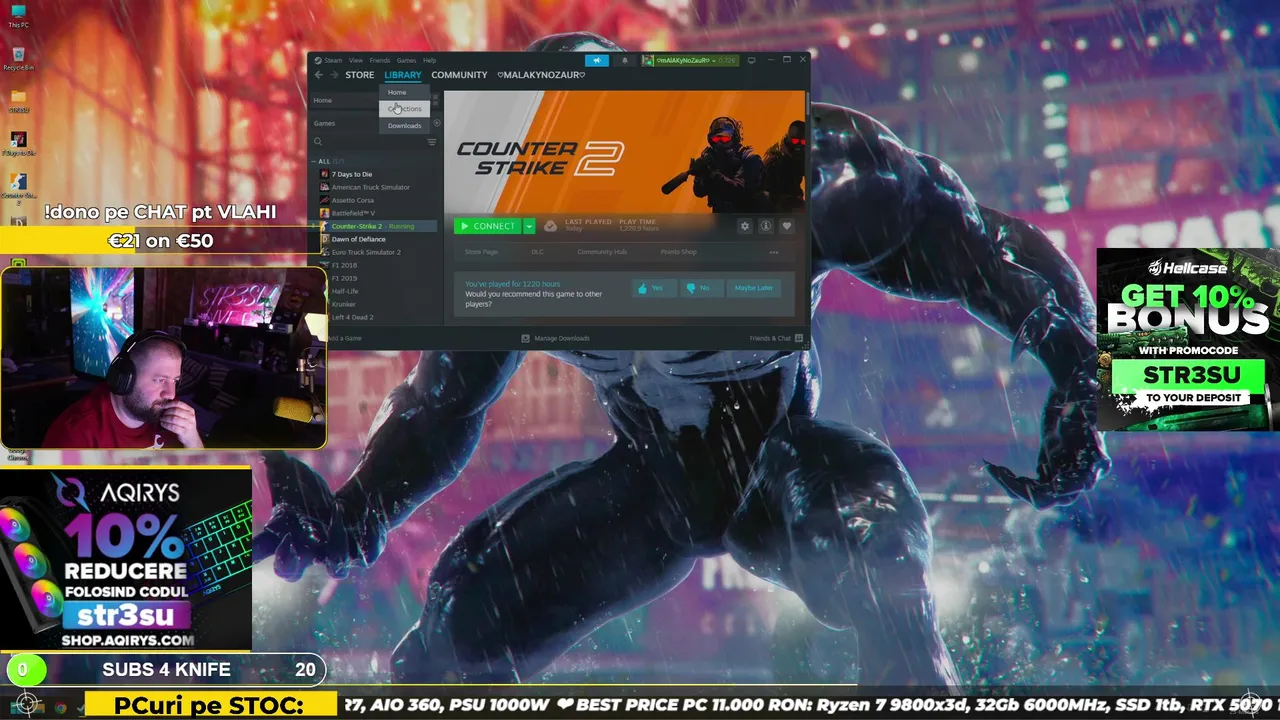Viewport: 1280px width, 720px height.
Task: Expand the CONNECT button dropdown arrow
Action: pyautogui.click(x=529, y=226)
